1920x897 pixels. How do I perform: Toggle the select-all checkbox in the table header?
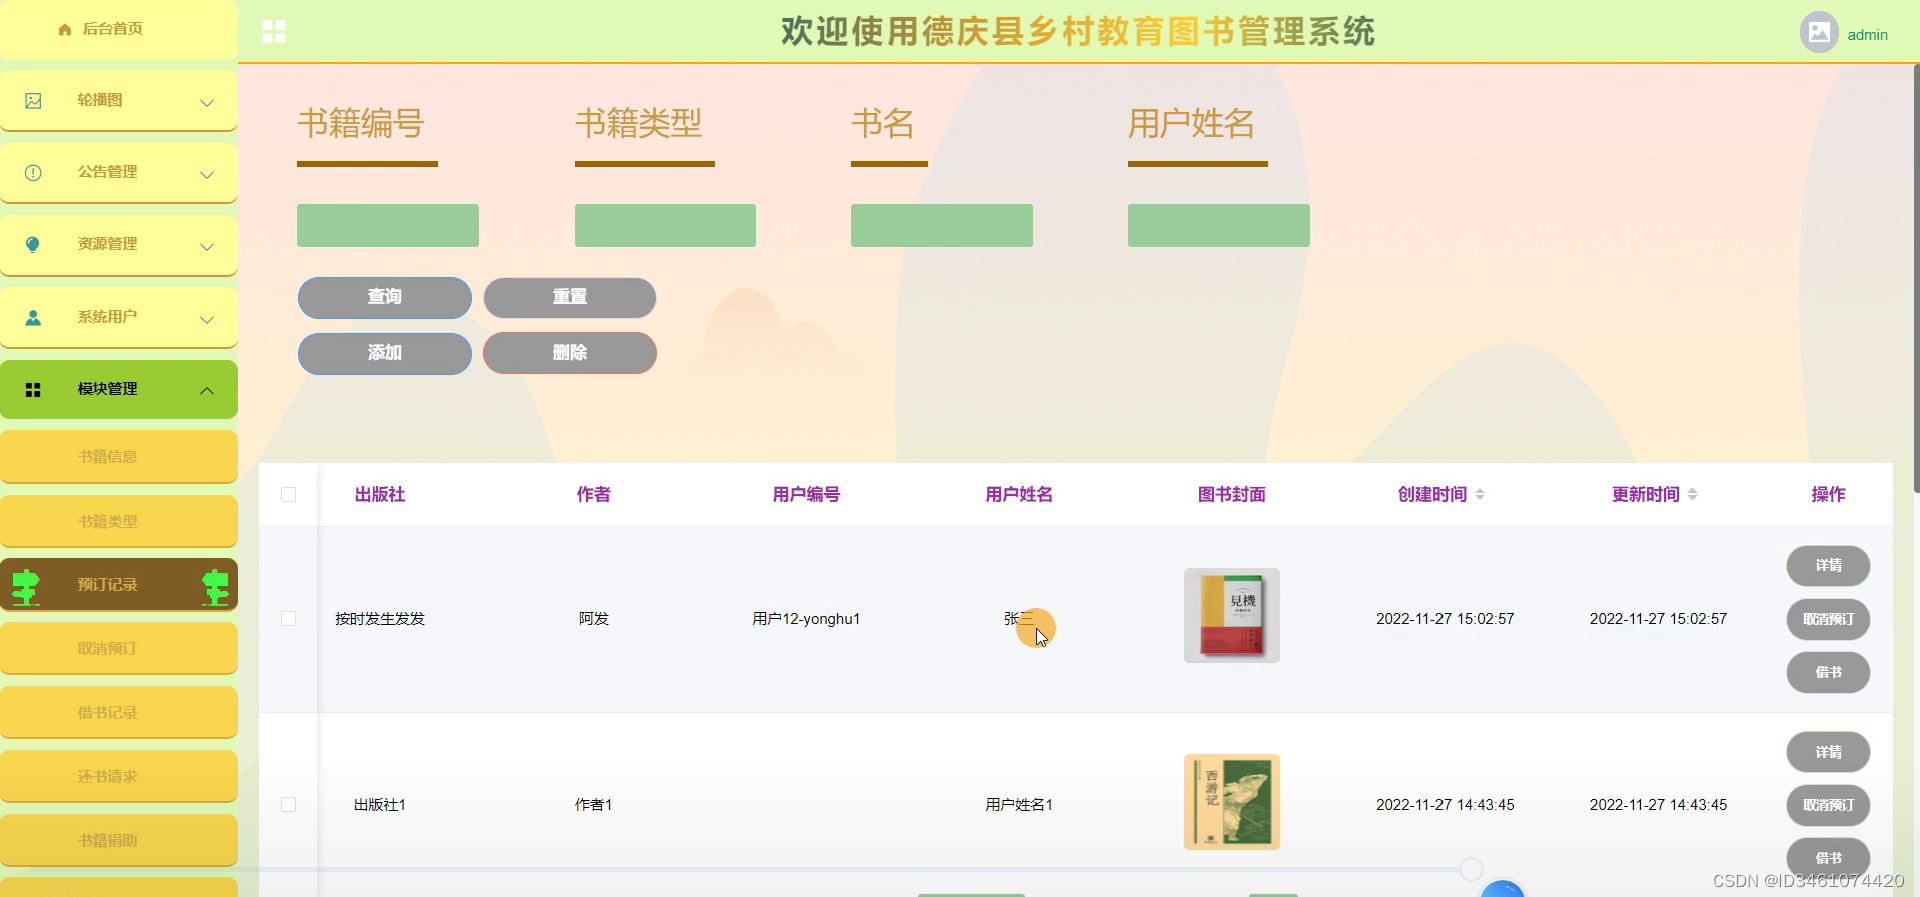289,495
